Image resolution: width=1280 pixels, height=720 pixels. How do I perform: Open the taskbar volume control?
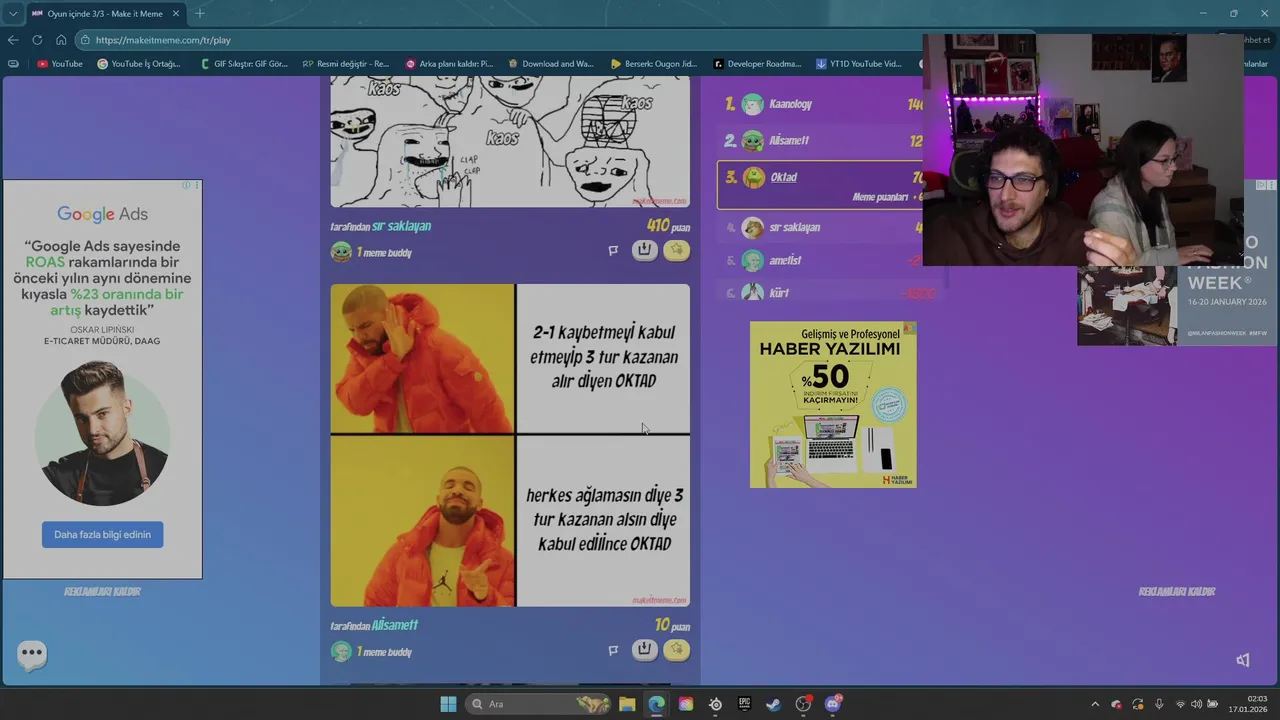[1197, 704]
